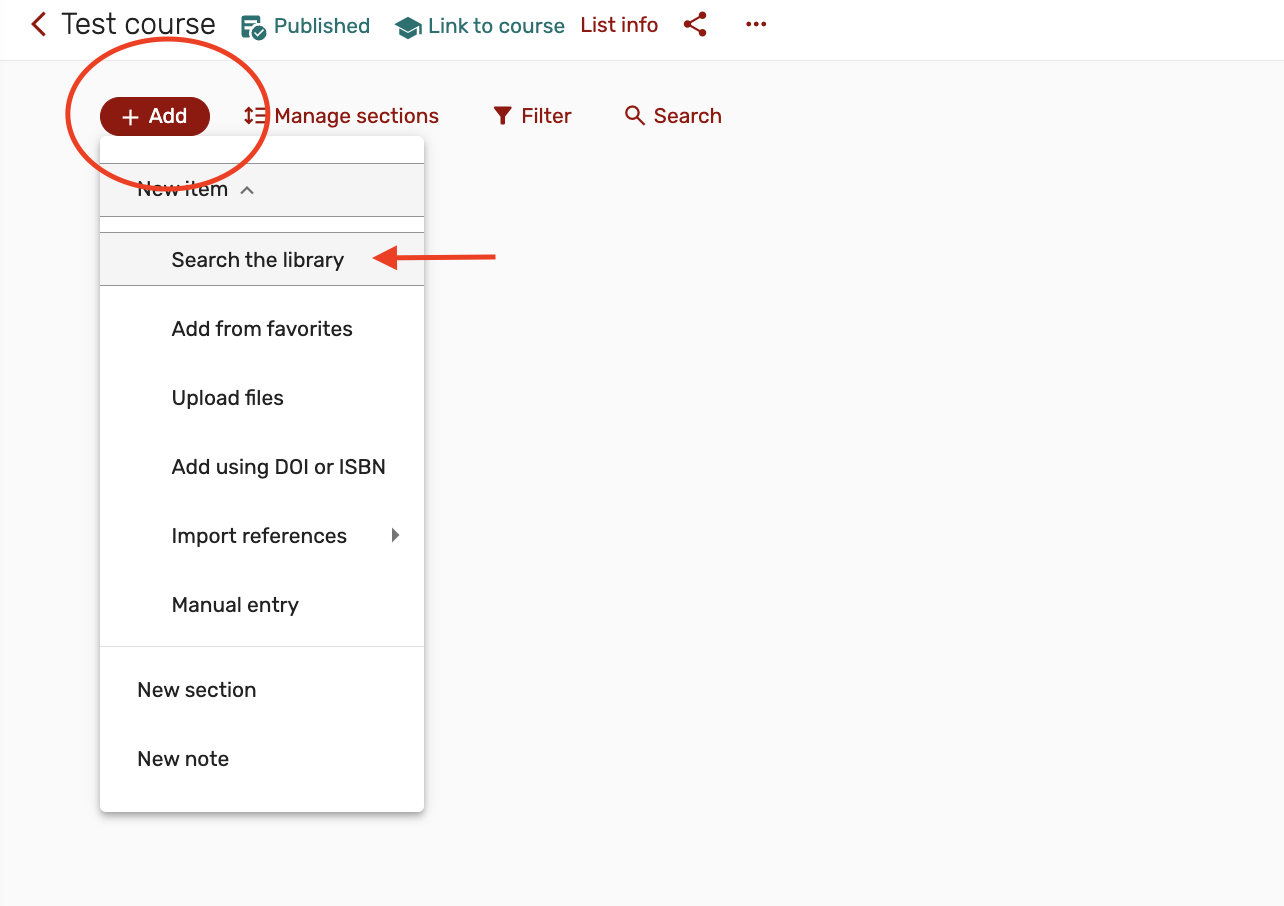Click the Add button
1284x906 pixels.
[x=155, y=117]
